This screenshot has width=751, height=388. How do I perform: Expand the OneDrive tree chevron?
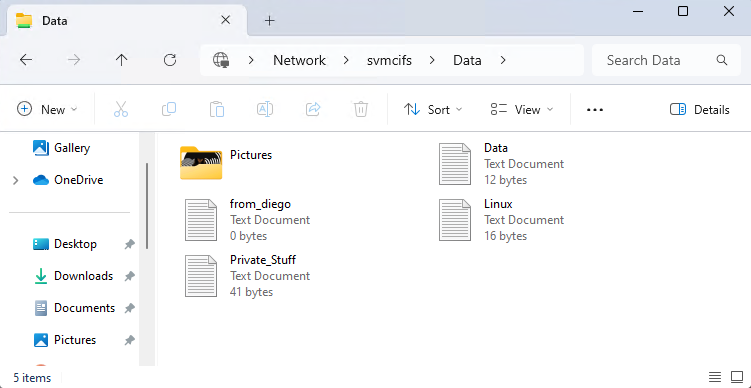[x=15, y=181]
